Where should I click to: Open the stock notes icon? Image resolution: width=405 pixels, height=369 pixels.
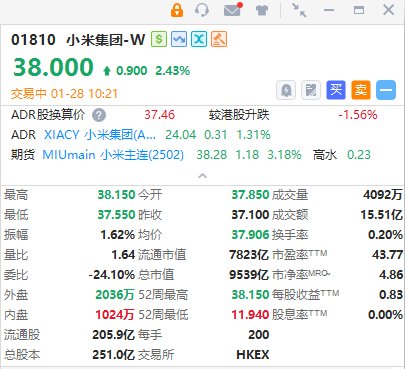tap(311, 90)
